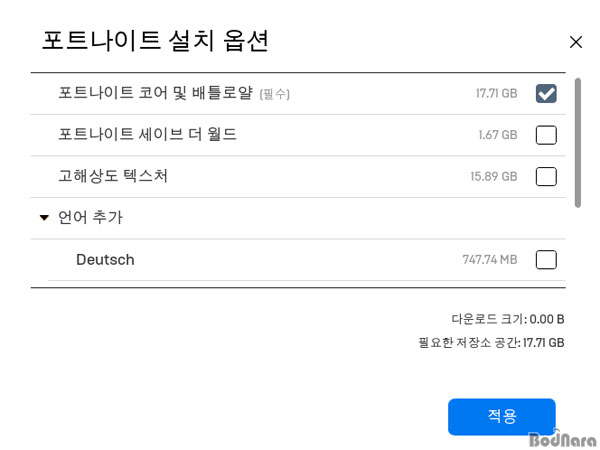Click the 15.89 GB size label
The image size is (600, 450).
494,176
